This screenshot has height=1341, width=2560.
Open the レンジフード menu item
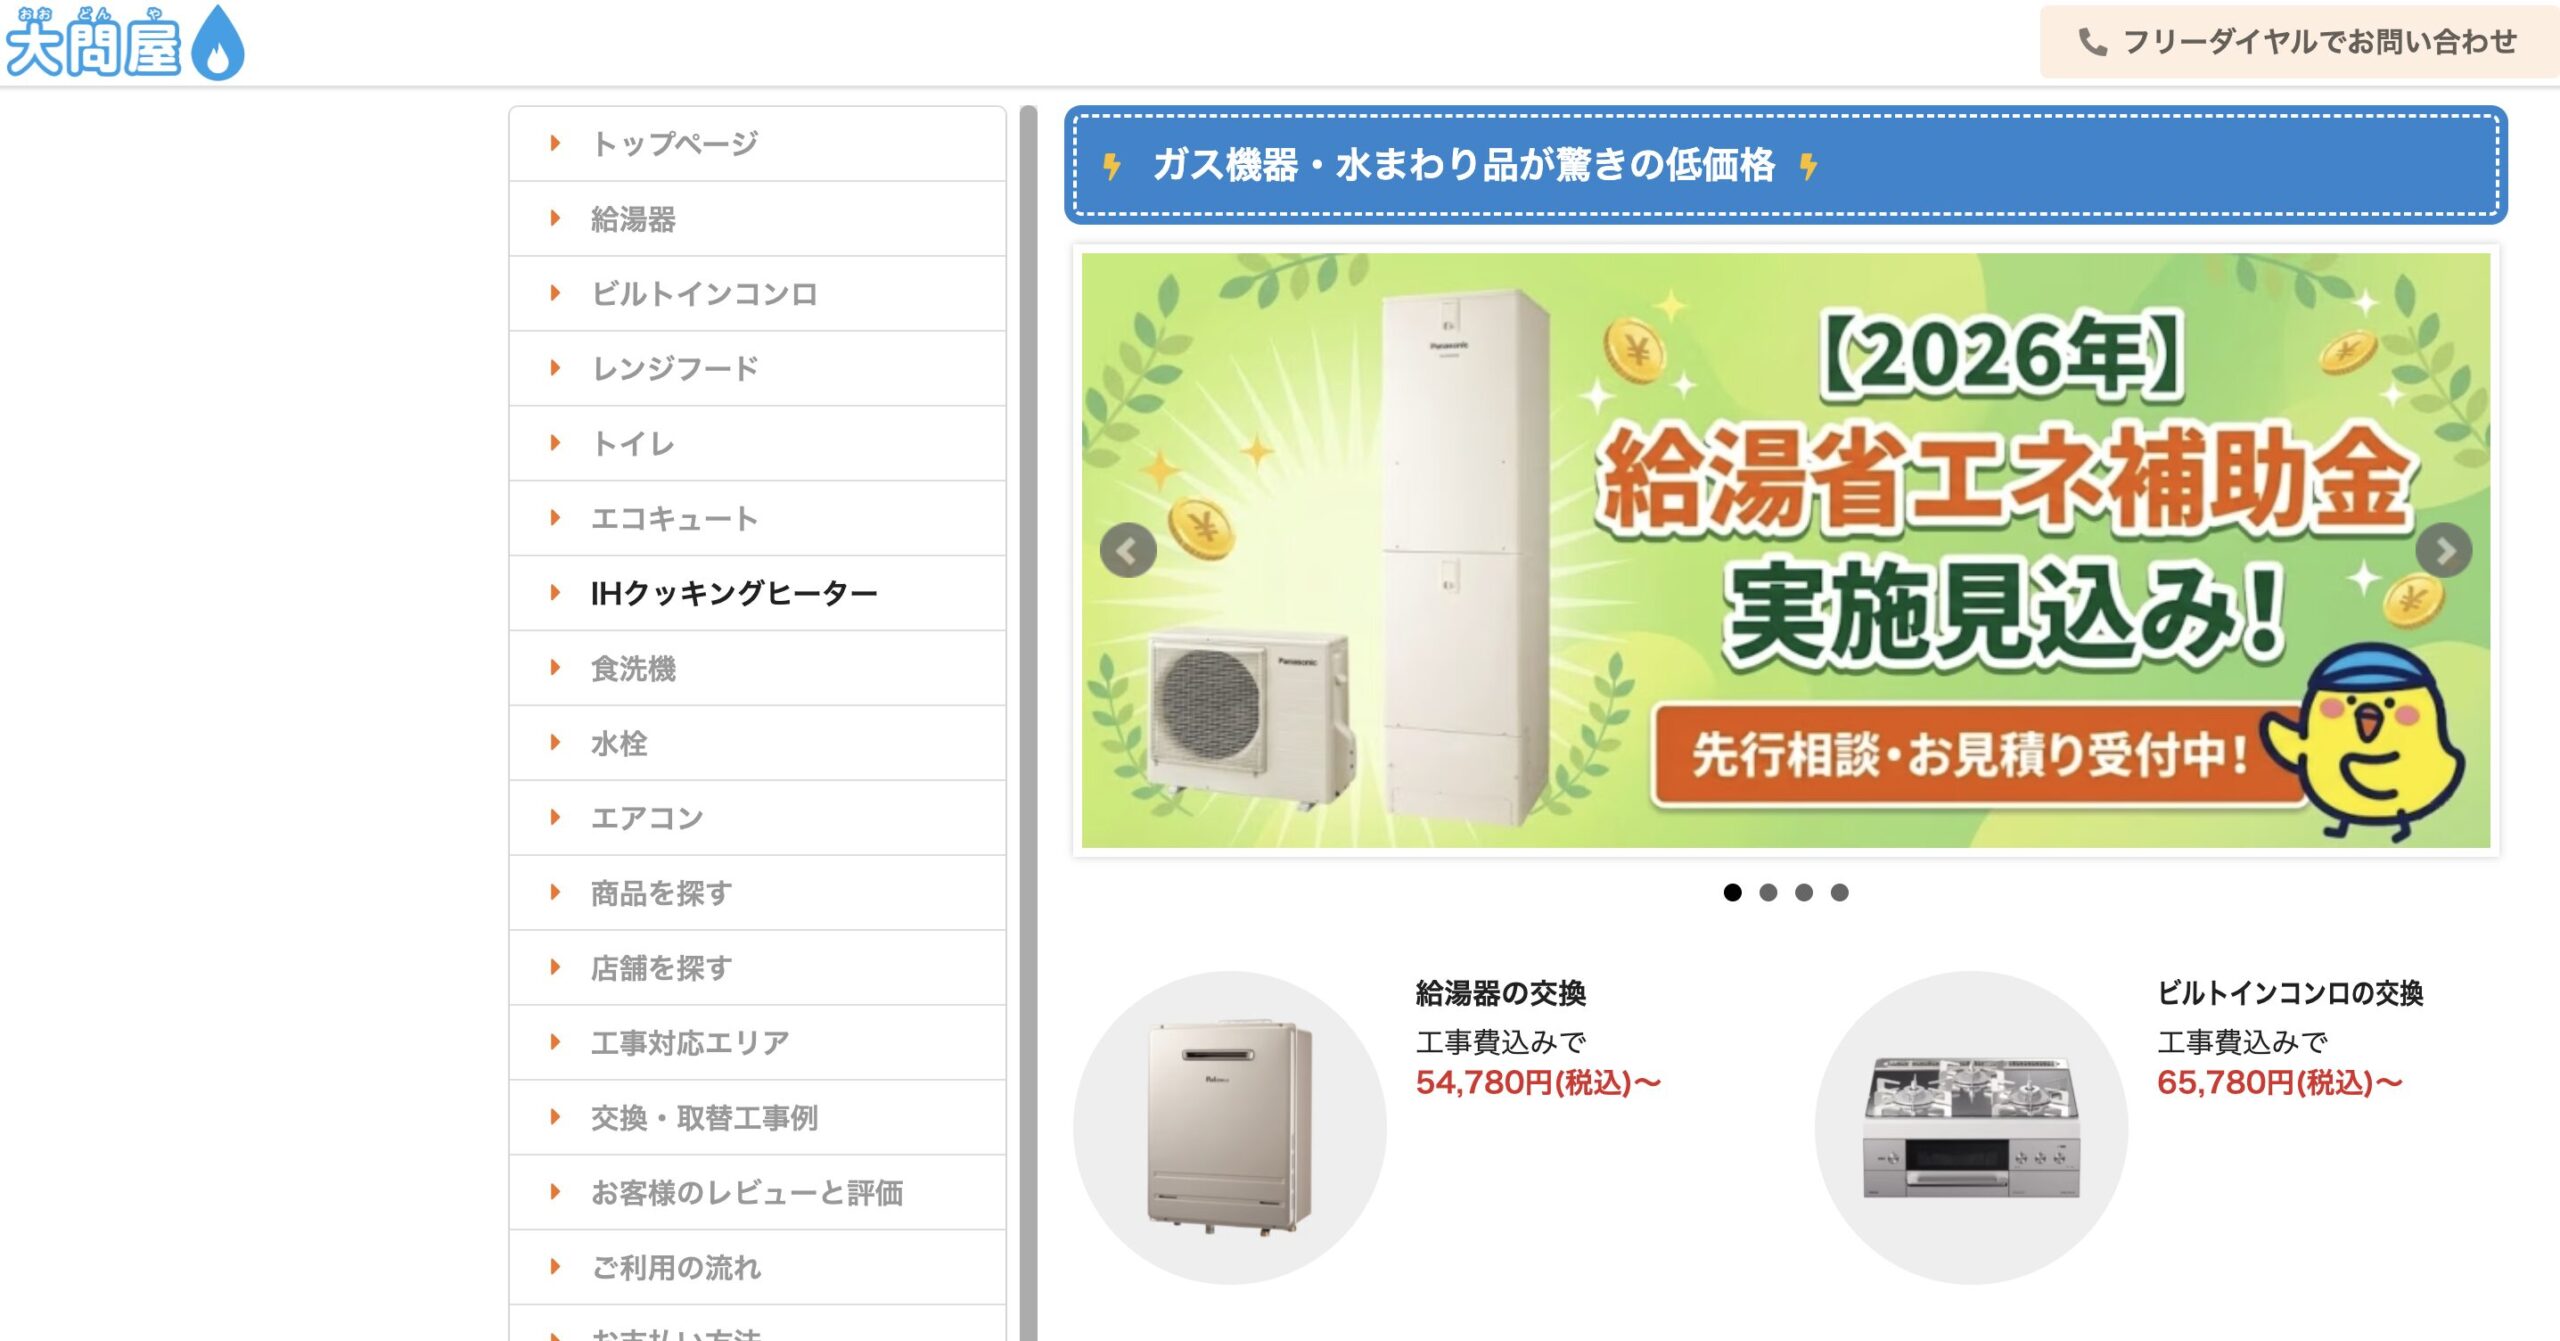757,368
